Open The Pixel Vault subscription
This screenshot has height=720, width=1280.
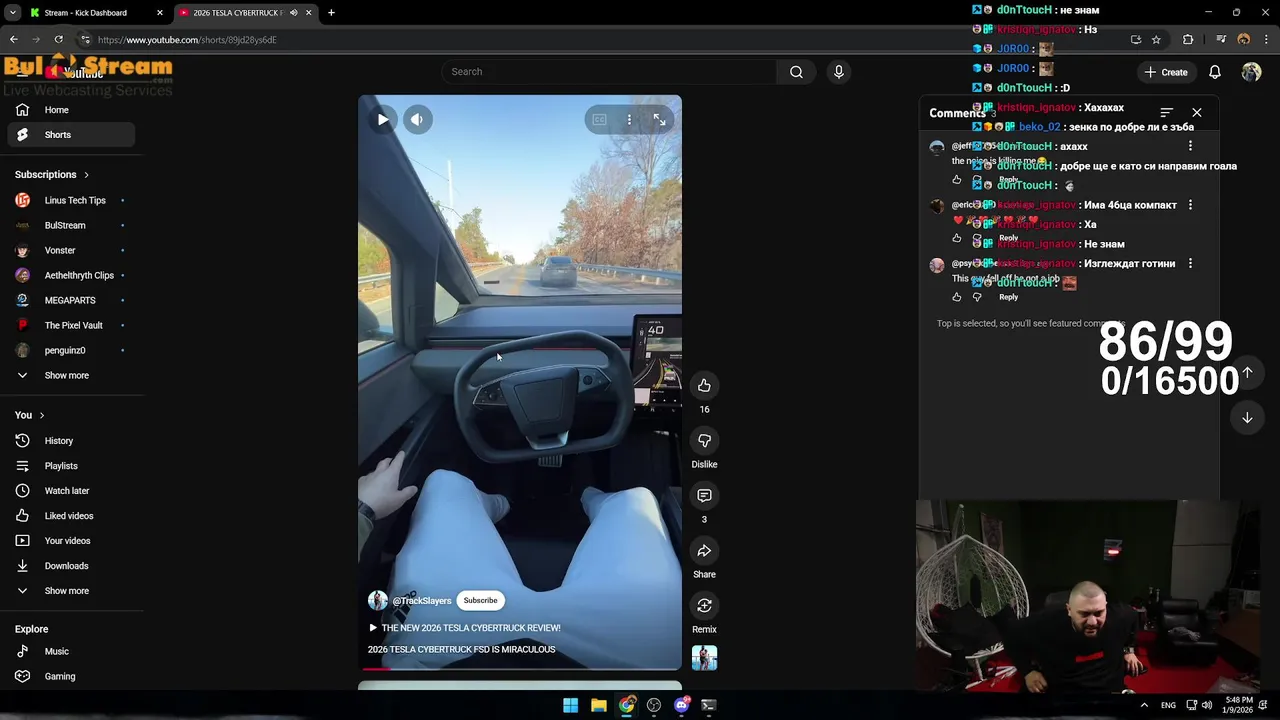[70, 325]
